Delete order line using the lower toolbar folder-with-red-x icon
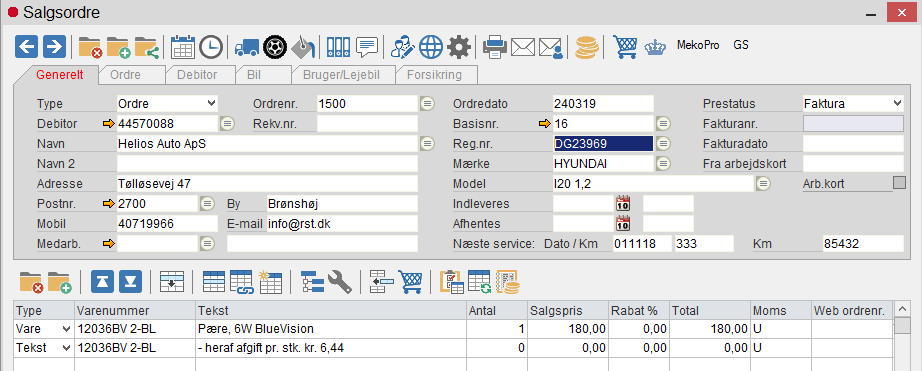 click(31, 282)
